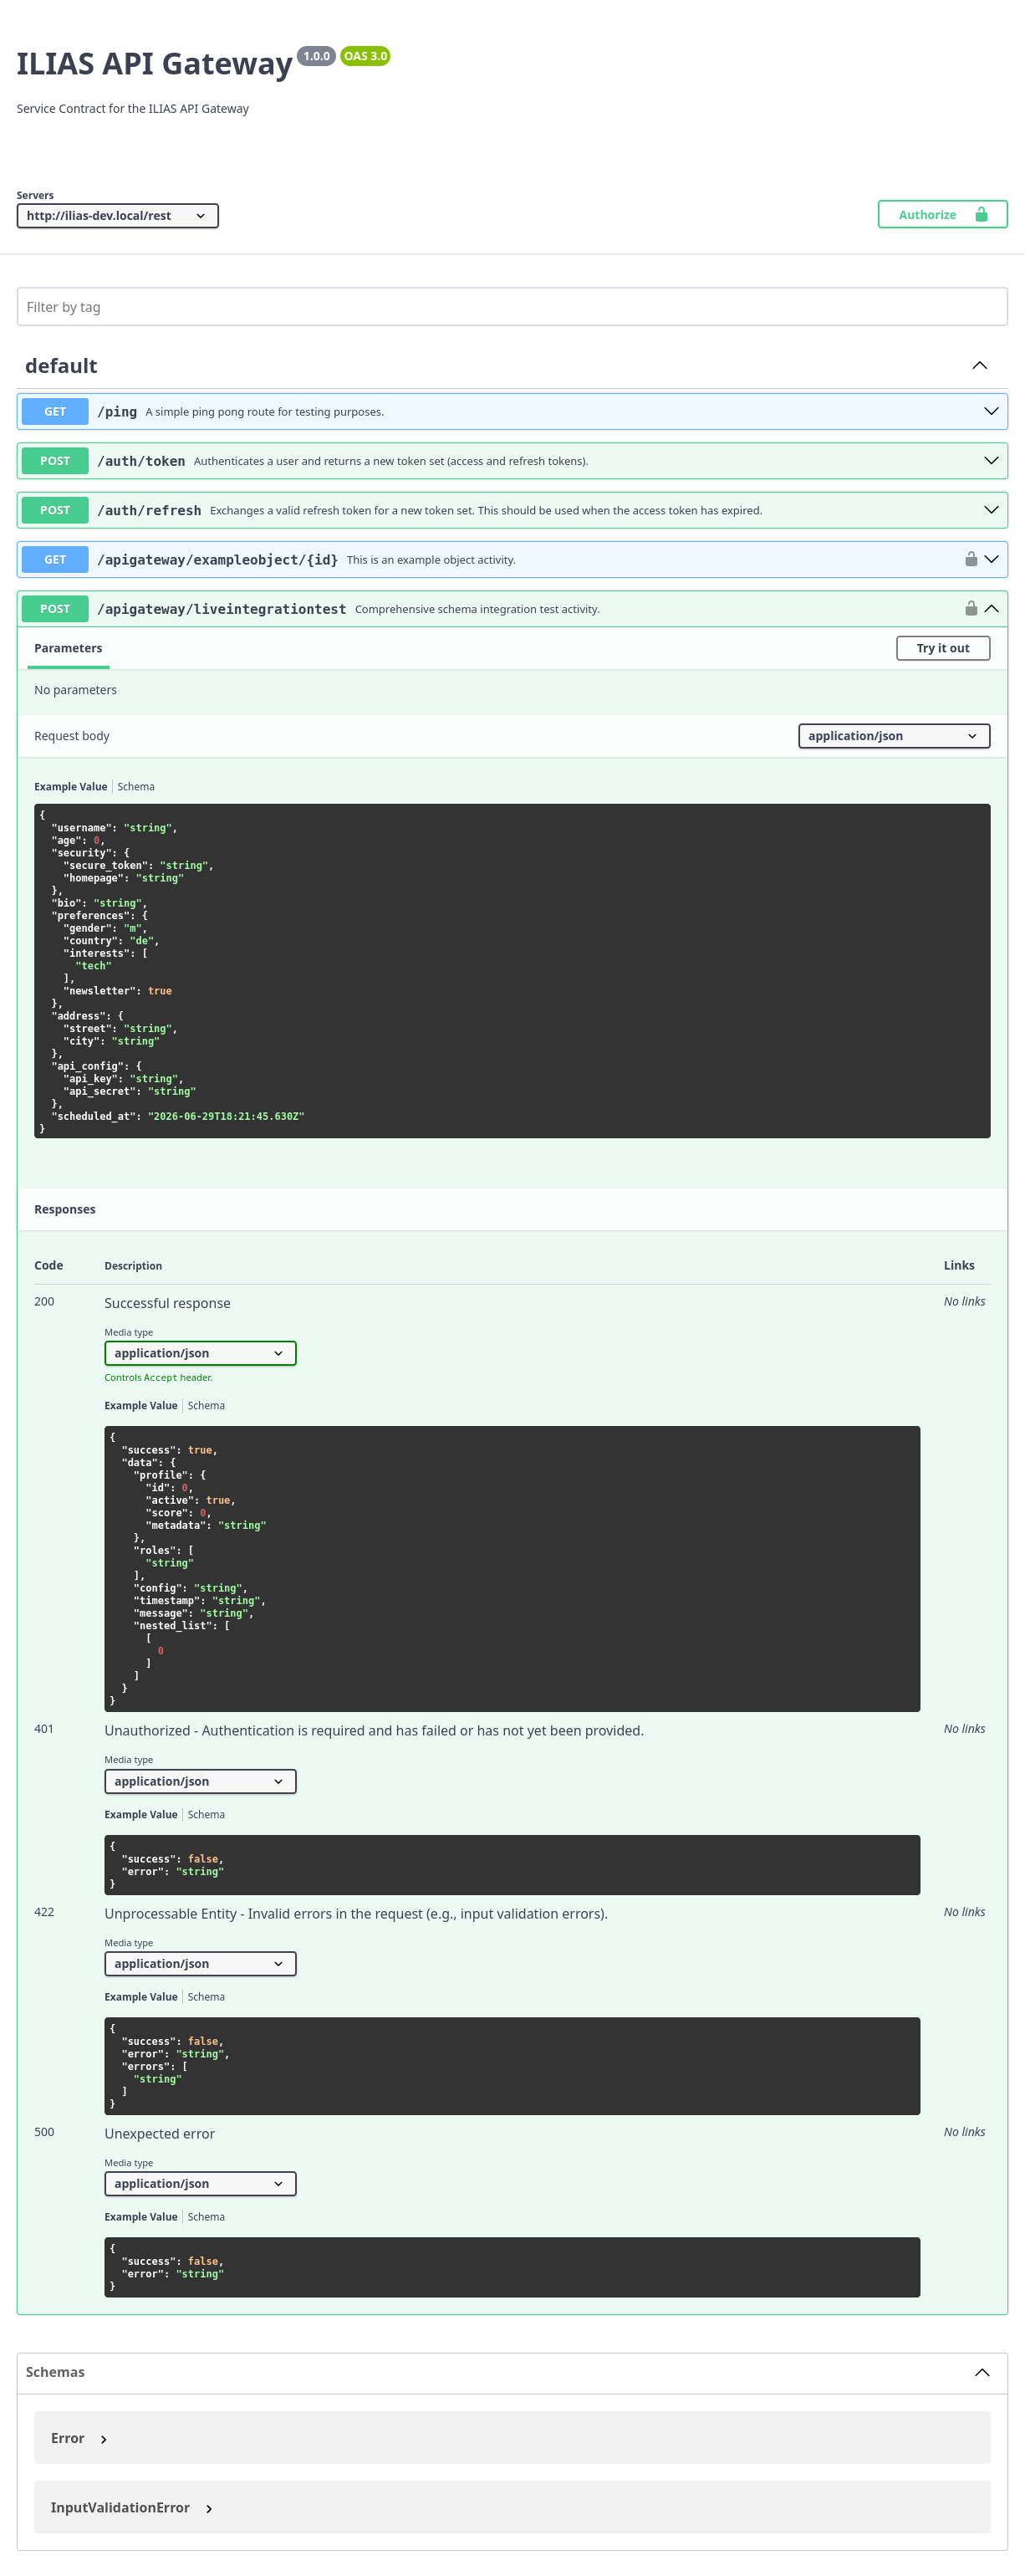1025x2576 pixels.
Task: Click lock icon on /apigateway/liveintegrationtest
Action: click(x=970, y=608)
